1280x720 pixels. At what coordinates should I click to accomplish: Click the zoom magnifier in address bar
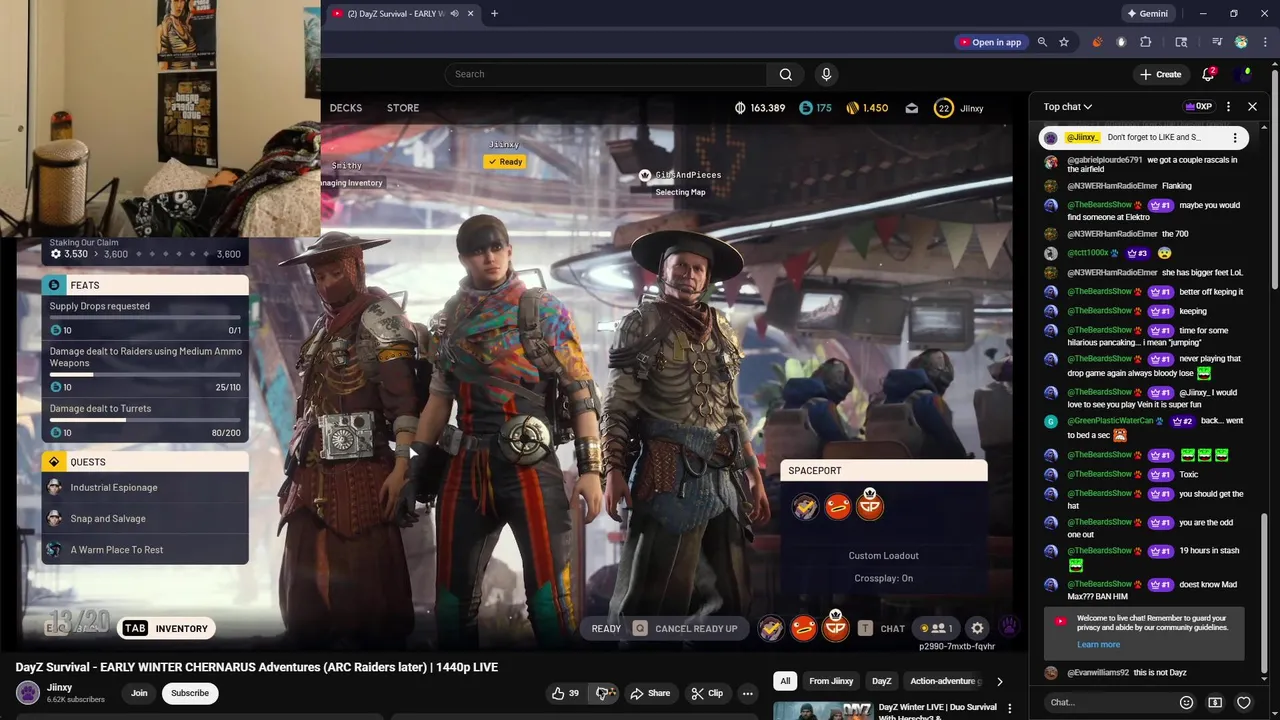(1042, 42)
